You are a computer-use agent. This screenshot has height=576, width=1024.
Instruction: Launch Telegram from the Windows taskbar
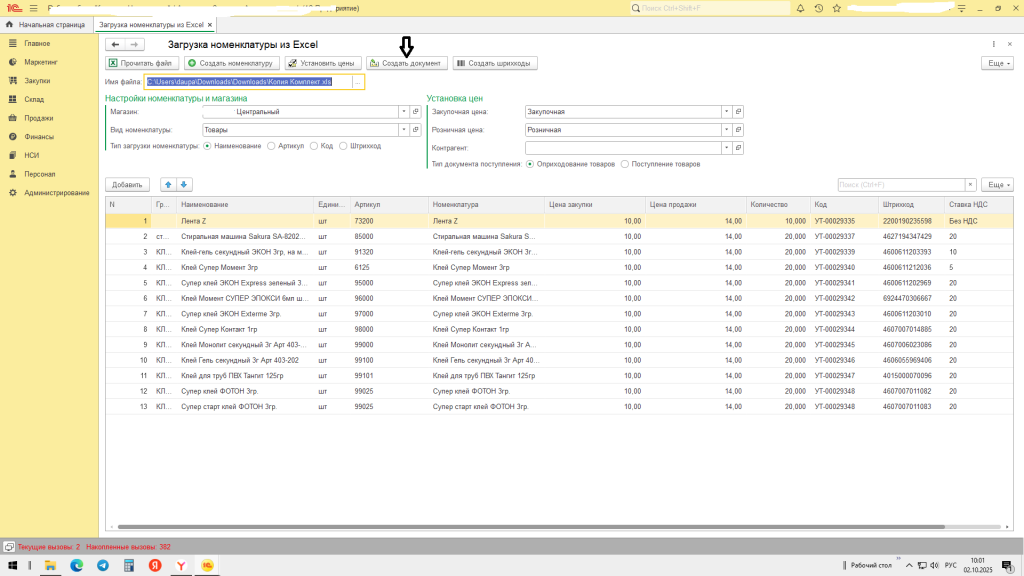click(x=103, y=566)
